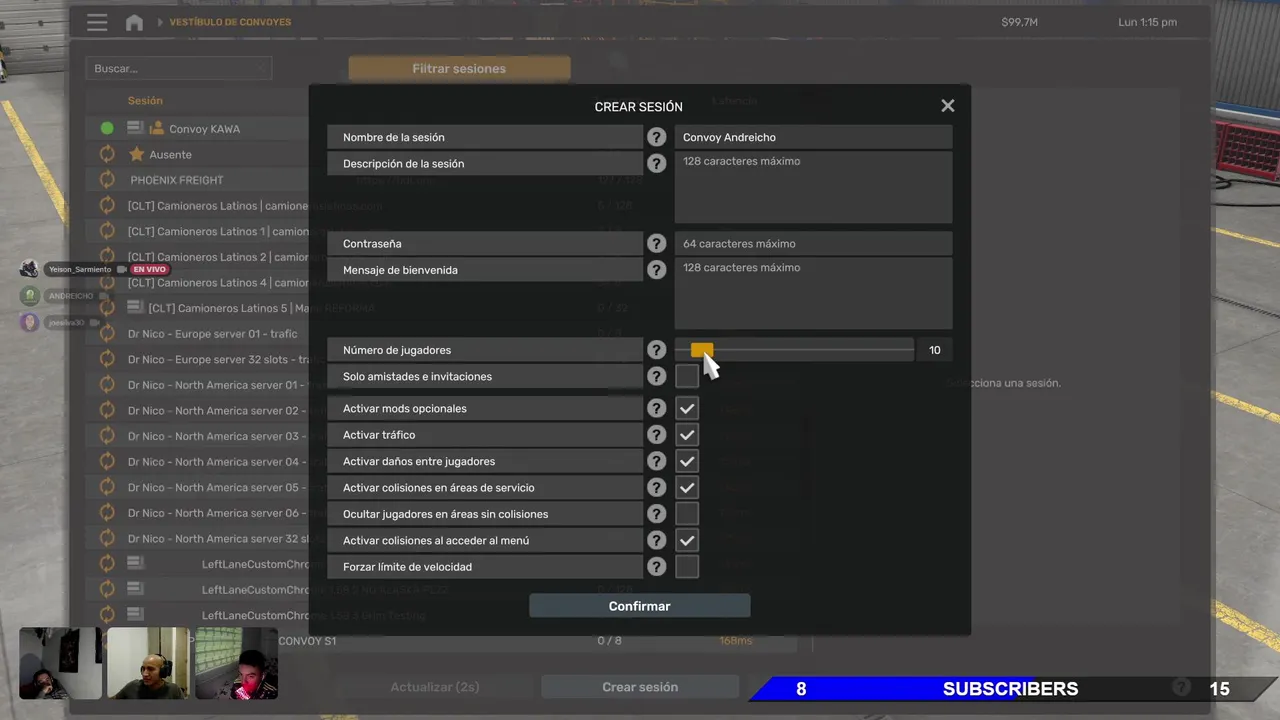Click the Mensaje de bienvenida text area
The image size is (1280, 720).
pyautogui.click(x=813, y=293)
